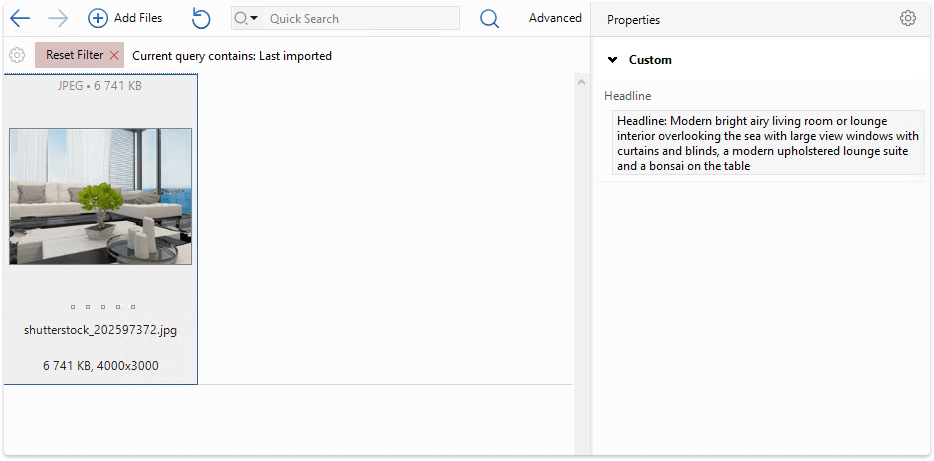
Task: Click the red X on Reset Filter
Action: click(x=114, y=55)
